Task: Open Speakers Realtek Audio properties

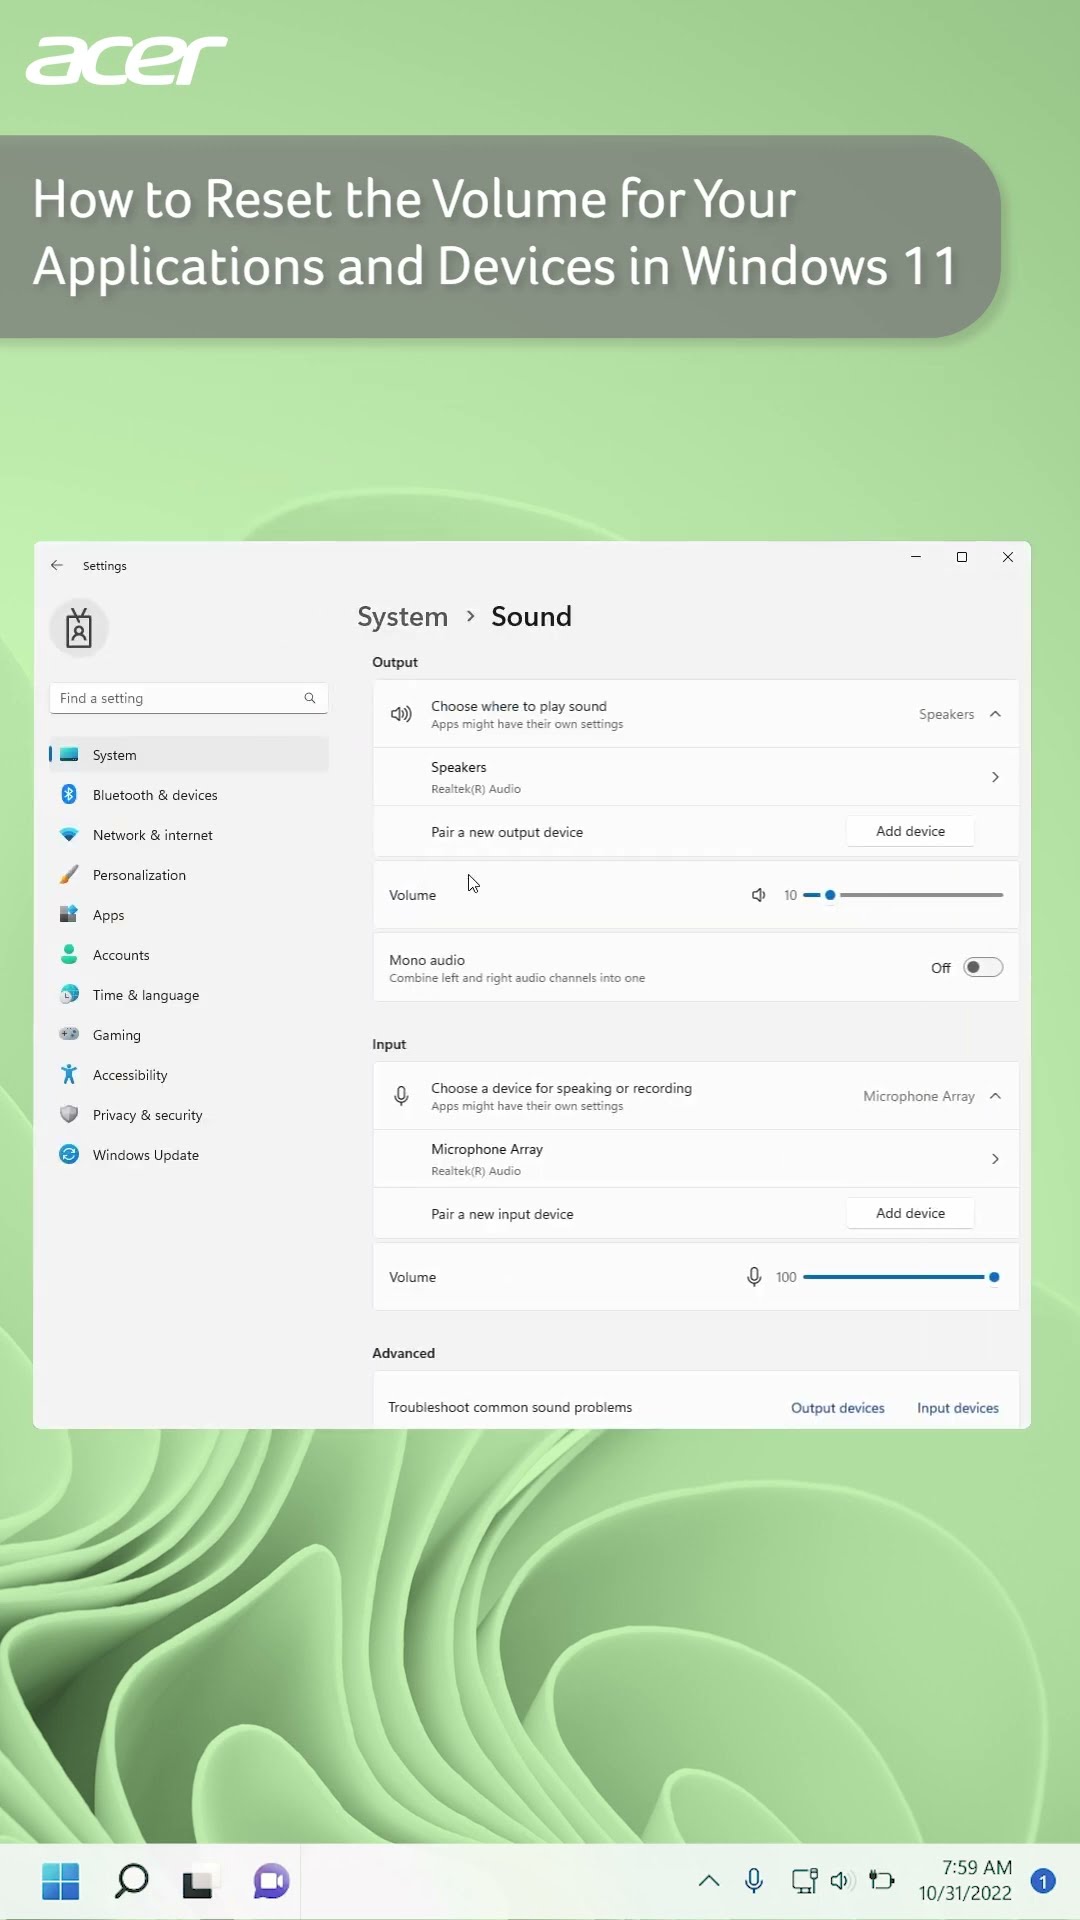Action: pos(696,777)
